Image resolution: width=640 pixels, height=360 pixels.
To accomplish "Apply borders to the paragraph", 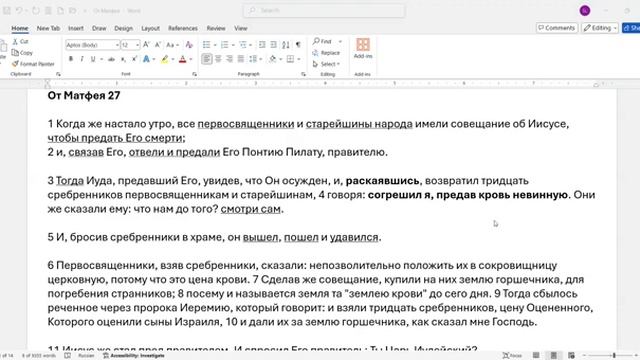I will click(x=290, y=59).
